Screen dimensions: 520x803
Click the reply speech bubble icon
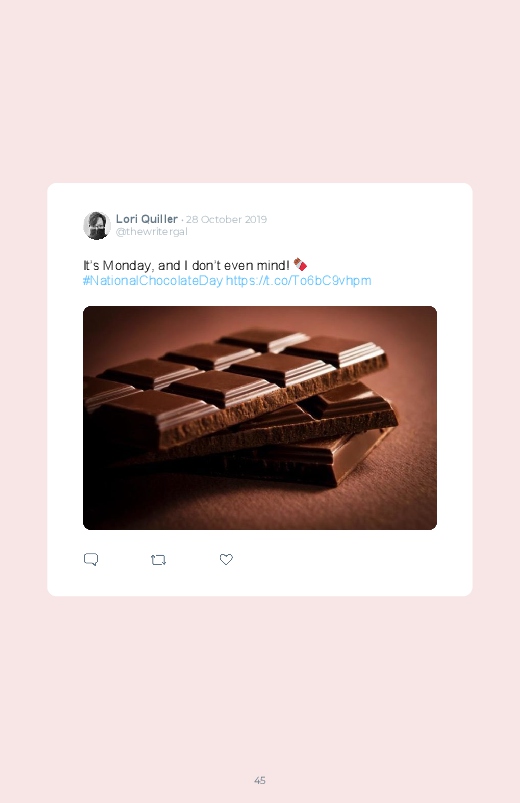(x=91, y=559)
